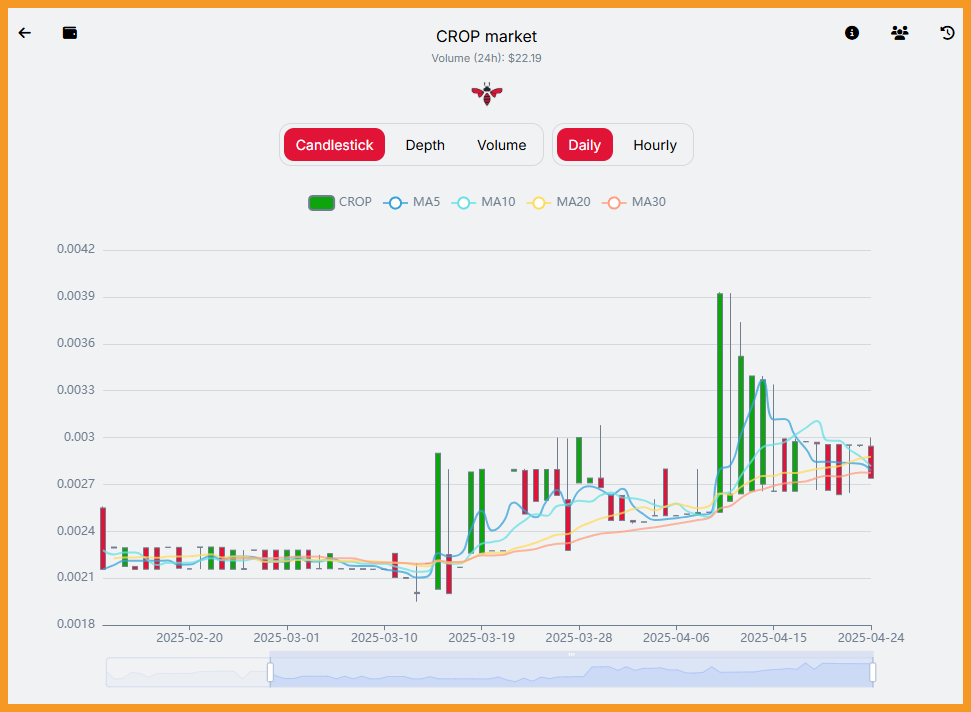The height and width of the screenshot is (712, 971).
Task: Switch to the Depth chart tab
Action: (x=425, y=145)
